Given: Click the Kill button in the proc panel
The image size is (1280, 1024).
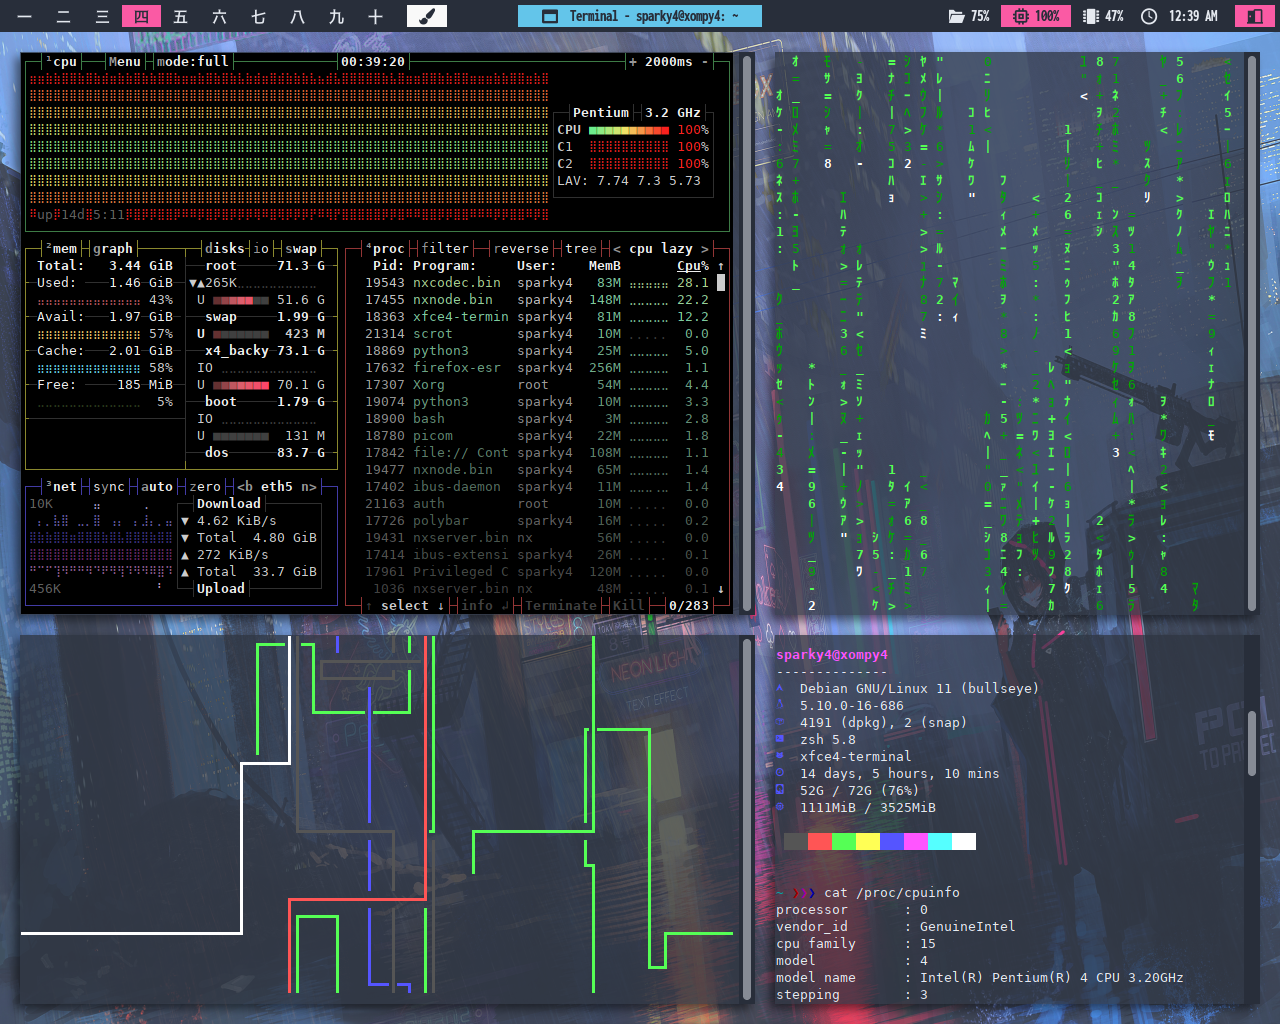Looking at the screenshot, I should point(628,606).
